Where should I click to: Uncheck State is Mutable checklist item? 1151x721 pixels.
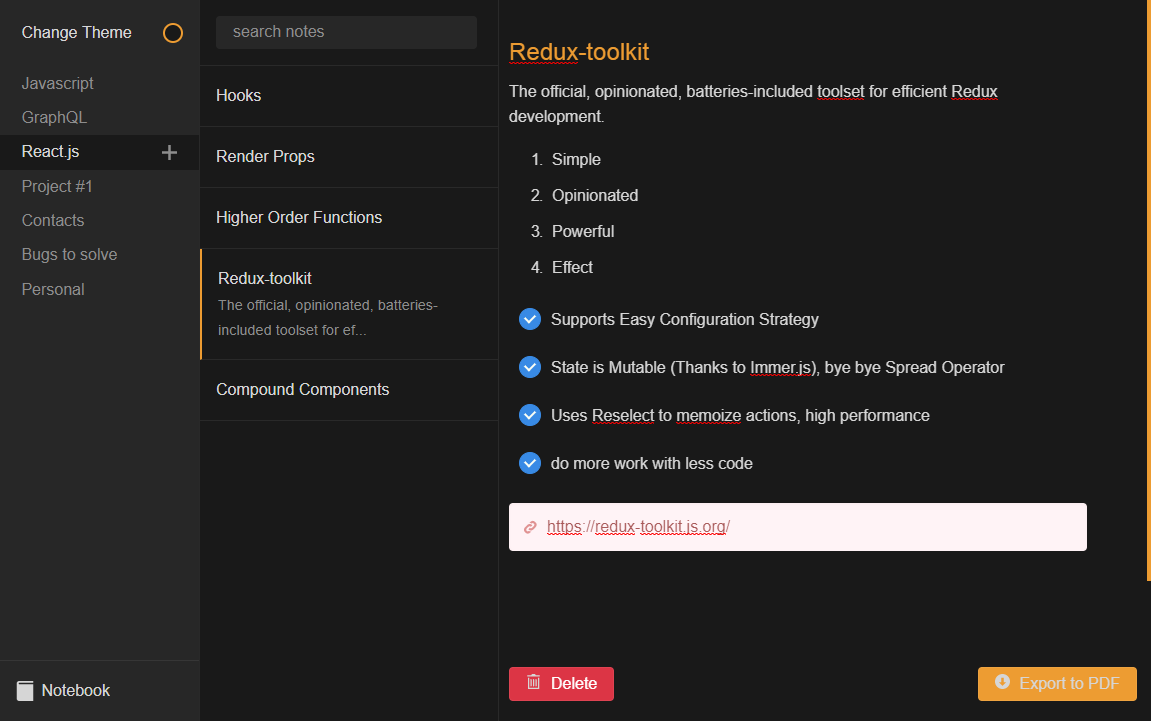530,367
